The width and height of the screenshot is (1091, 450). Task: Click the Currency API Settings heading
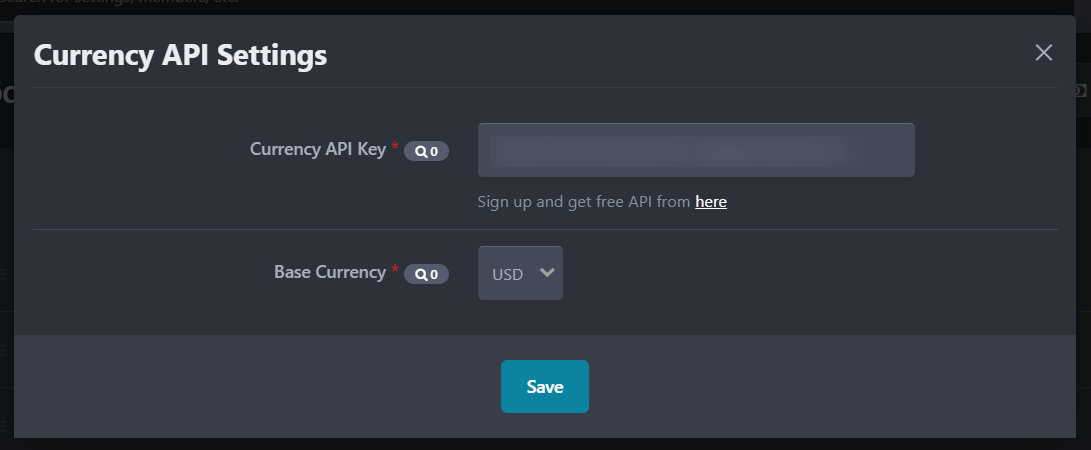pos(180,55)
